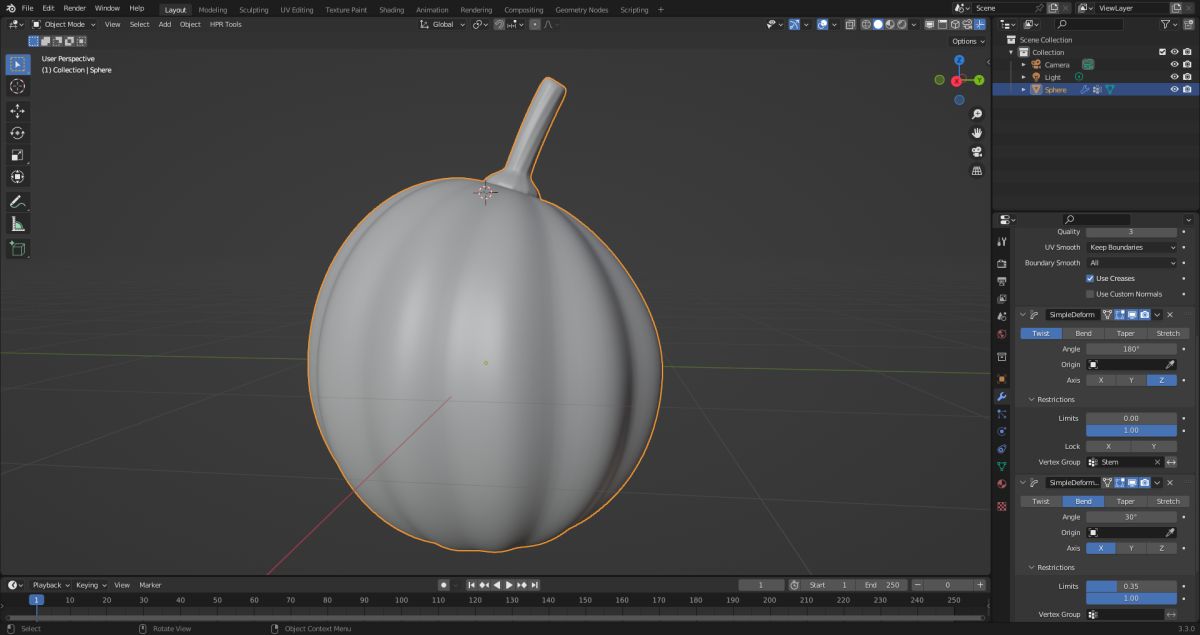The image size is (1200, 635).
Task: Open the Render properties tab
Action: pos(1002,264)
